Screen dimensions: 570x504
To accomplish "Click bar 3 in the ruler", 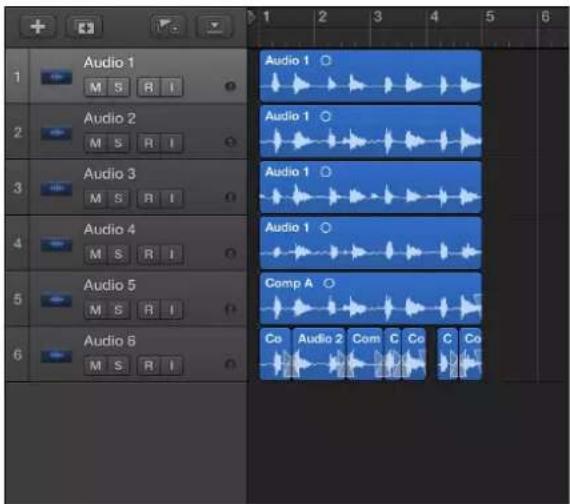I will [378, 17].
